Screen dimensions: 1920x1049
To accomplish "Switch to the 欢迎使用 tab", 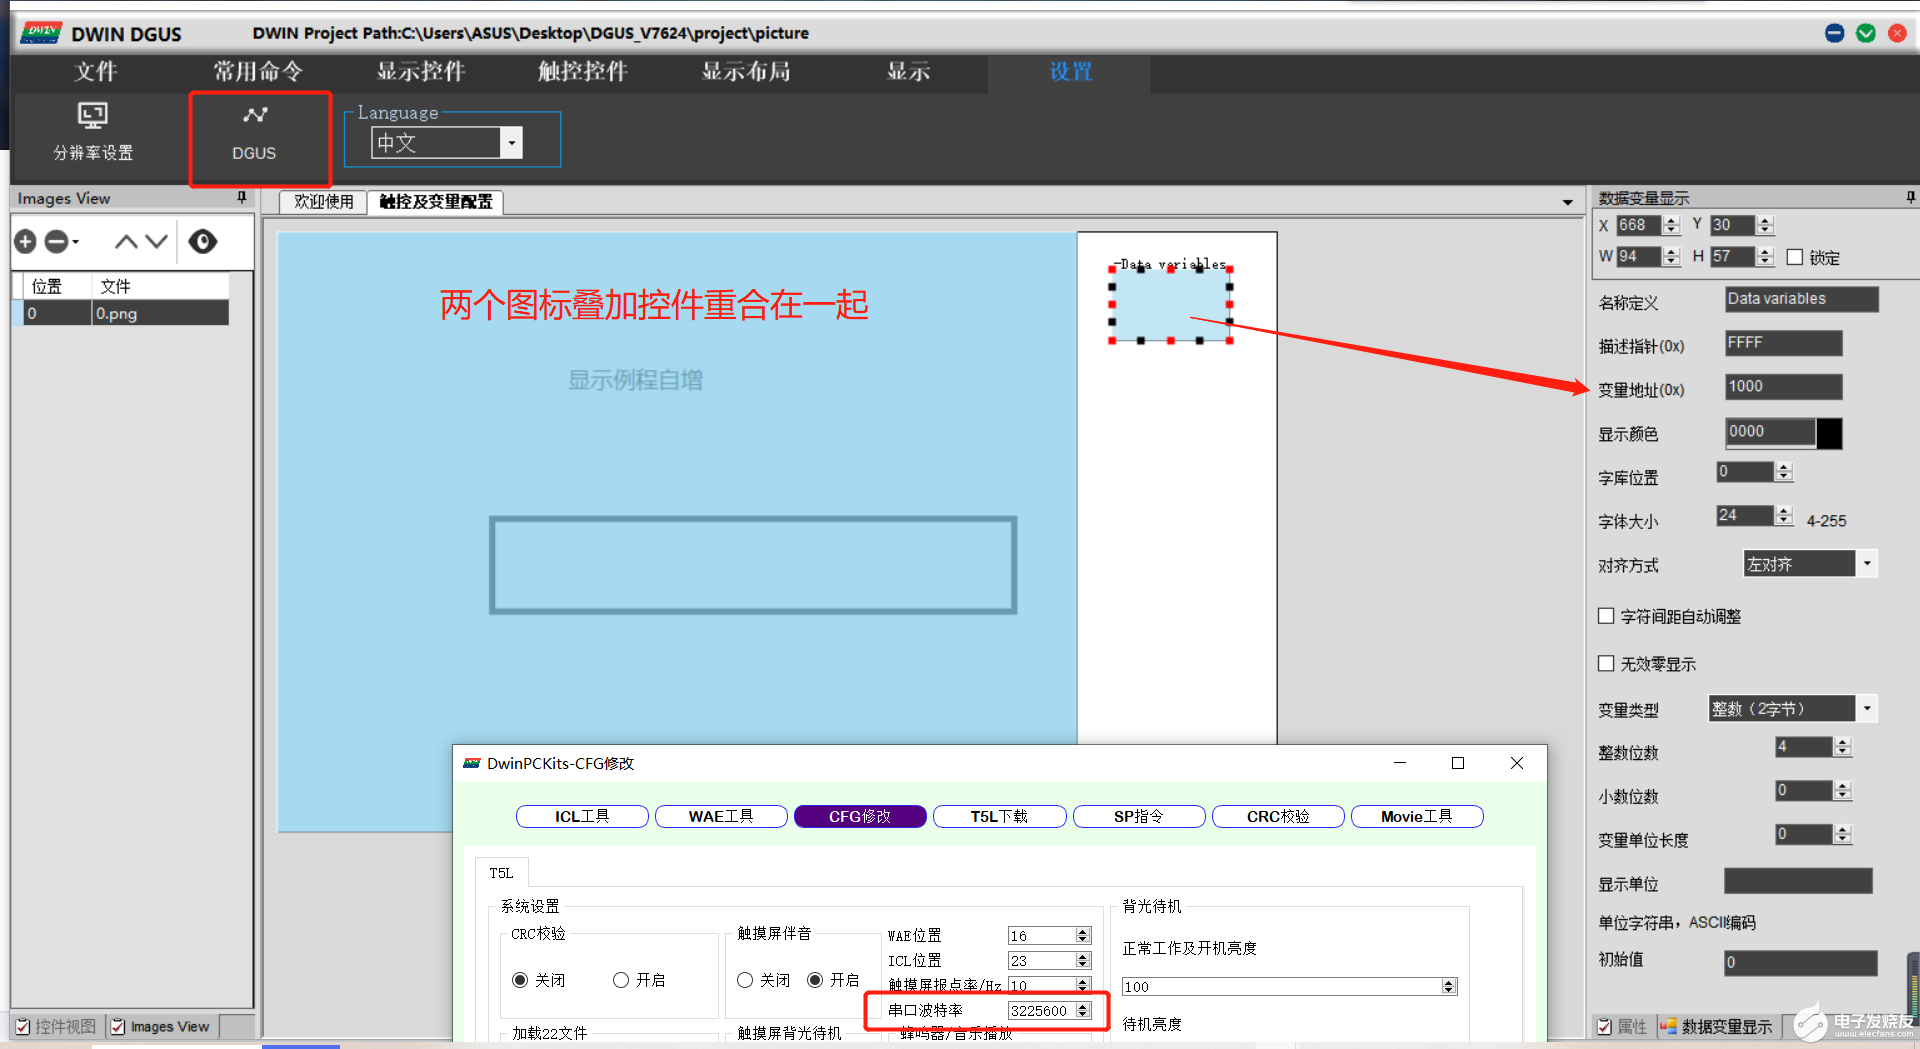I will click(x=323, y=202).
